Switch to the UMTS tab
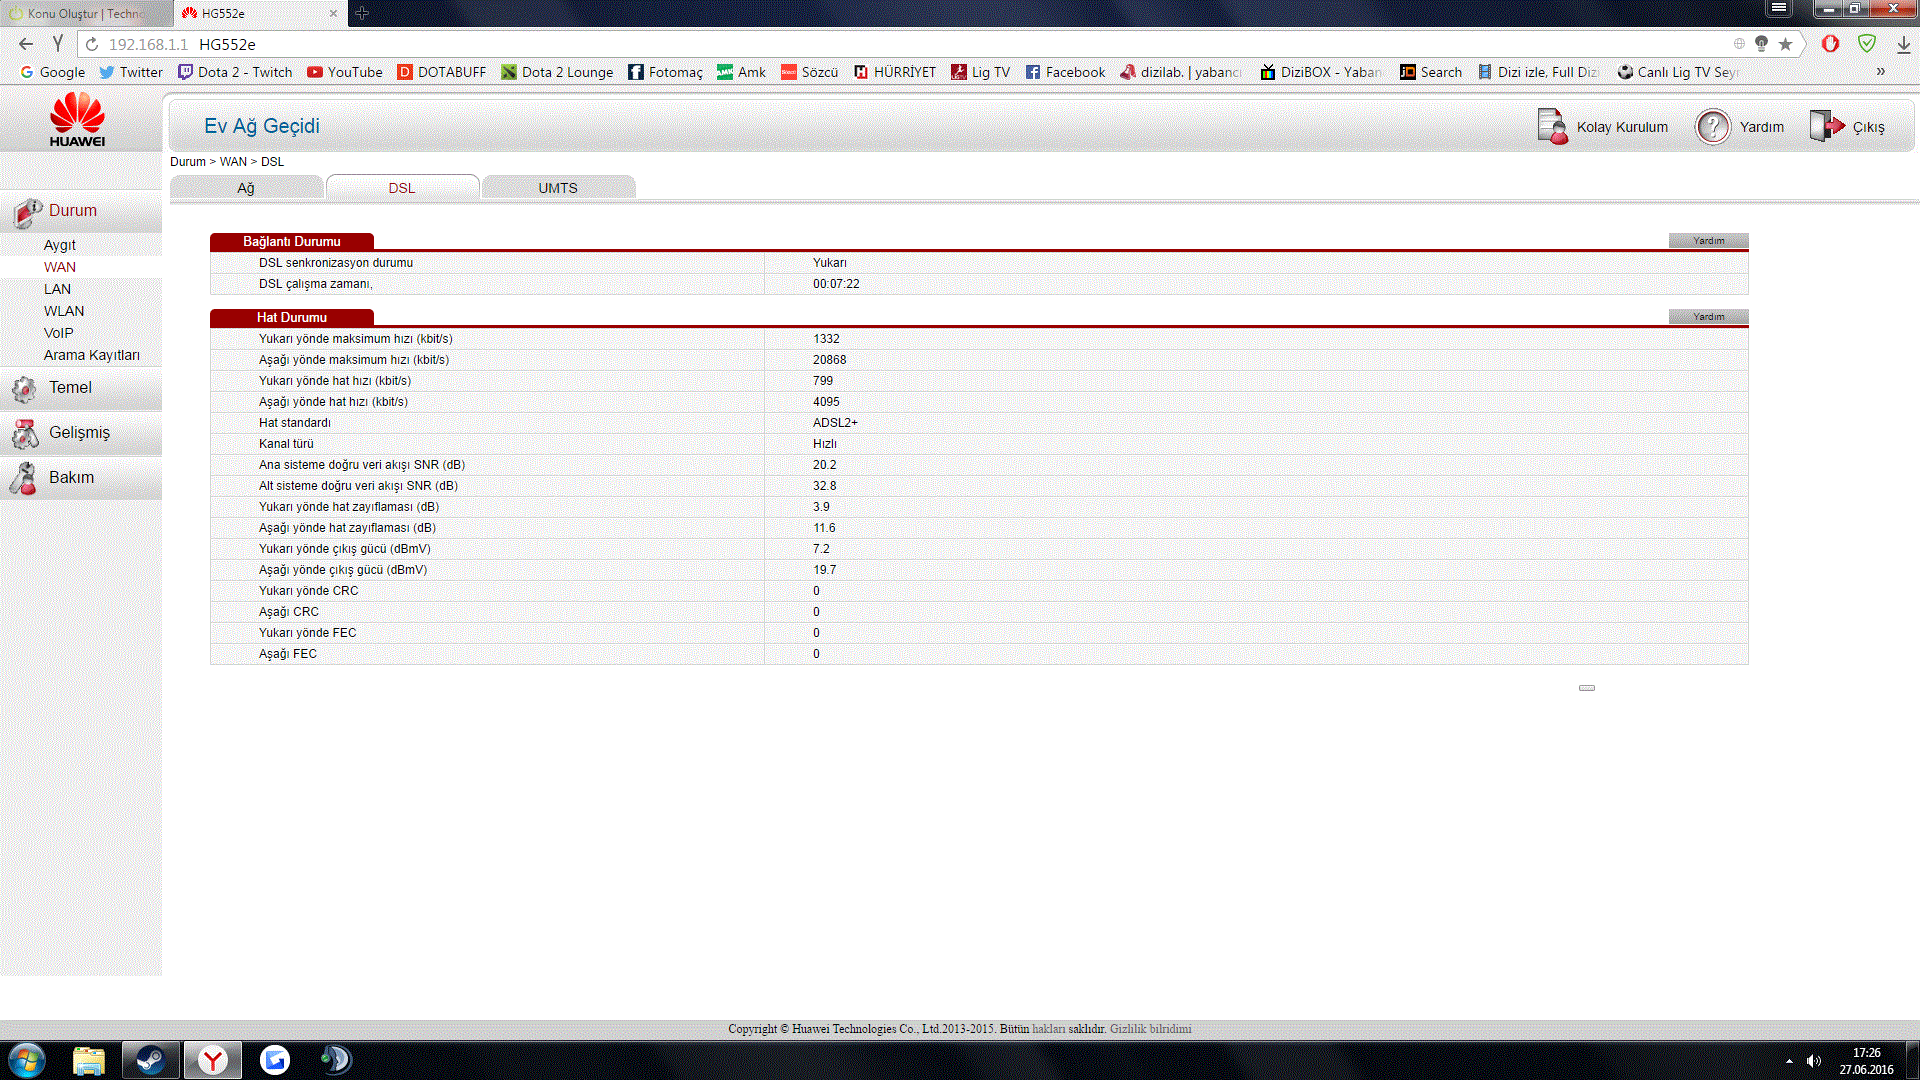The height and width of the screenshot is (1080, 1920). 558,188
